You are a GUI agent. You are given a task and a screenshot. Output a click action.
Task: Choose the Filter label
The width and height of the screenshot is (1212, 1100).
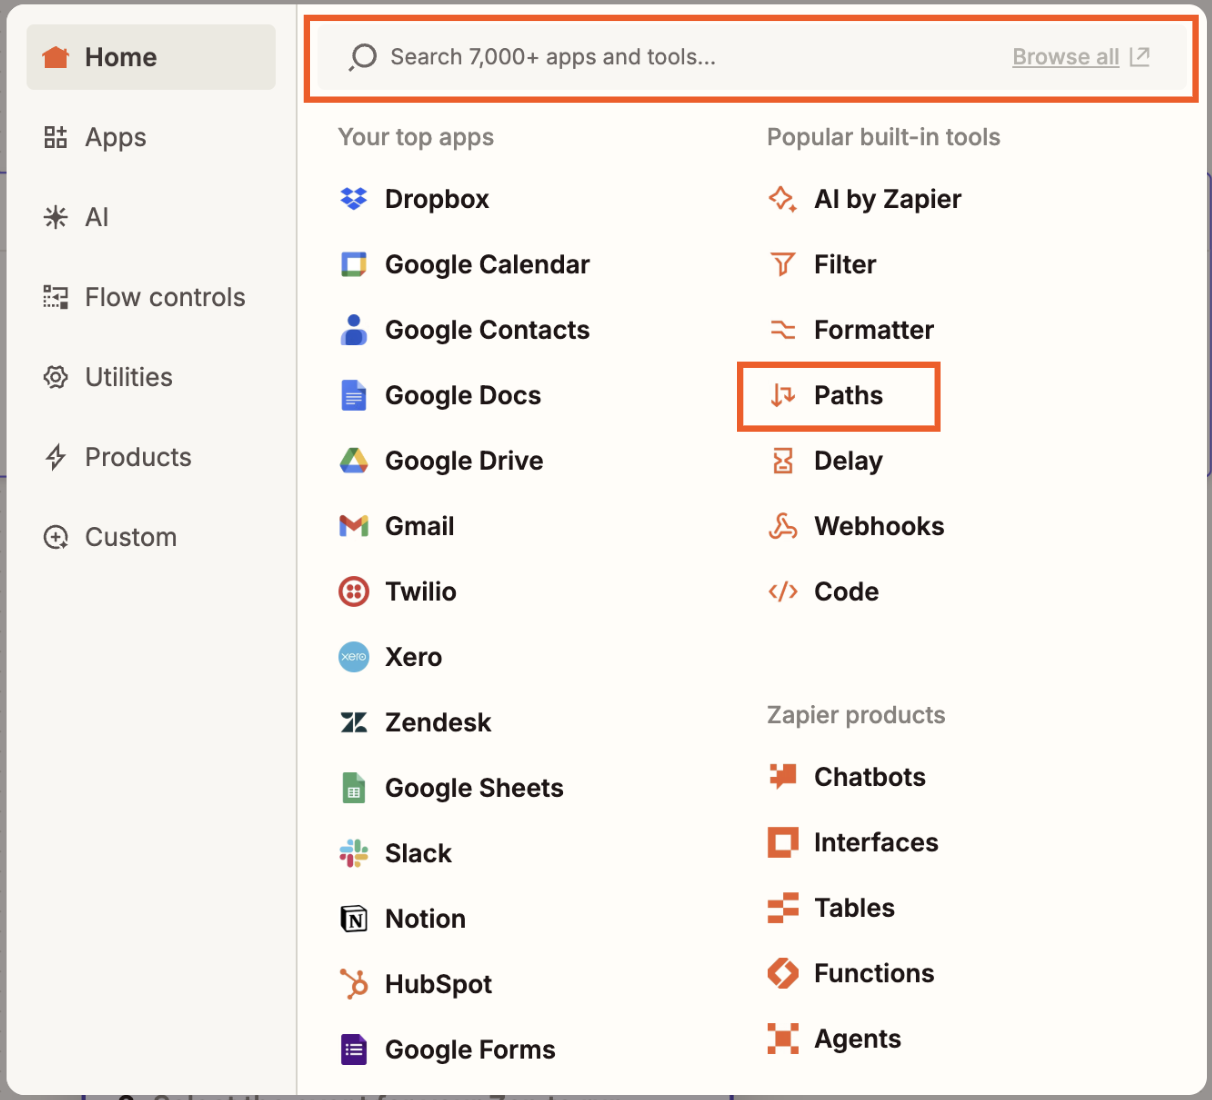coord(845,264)
